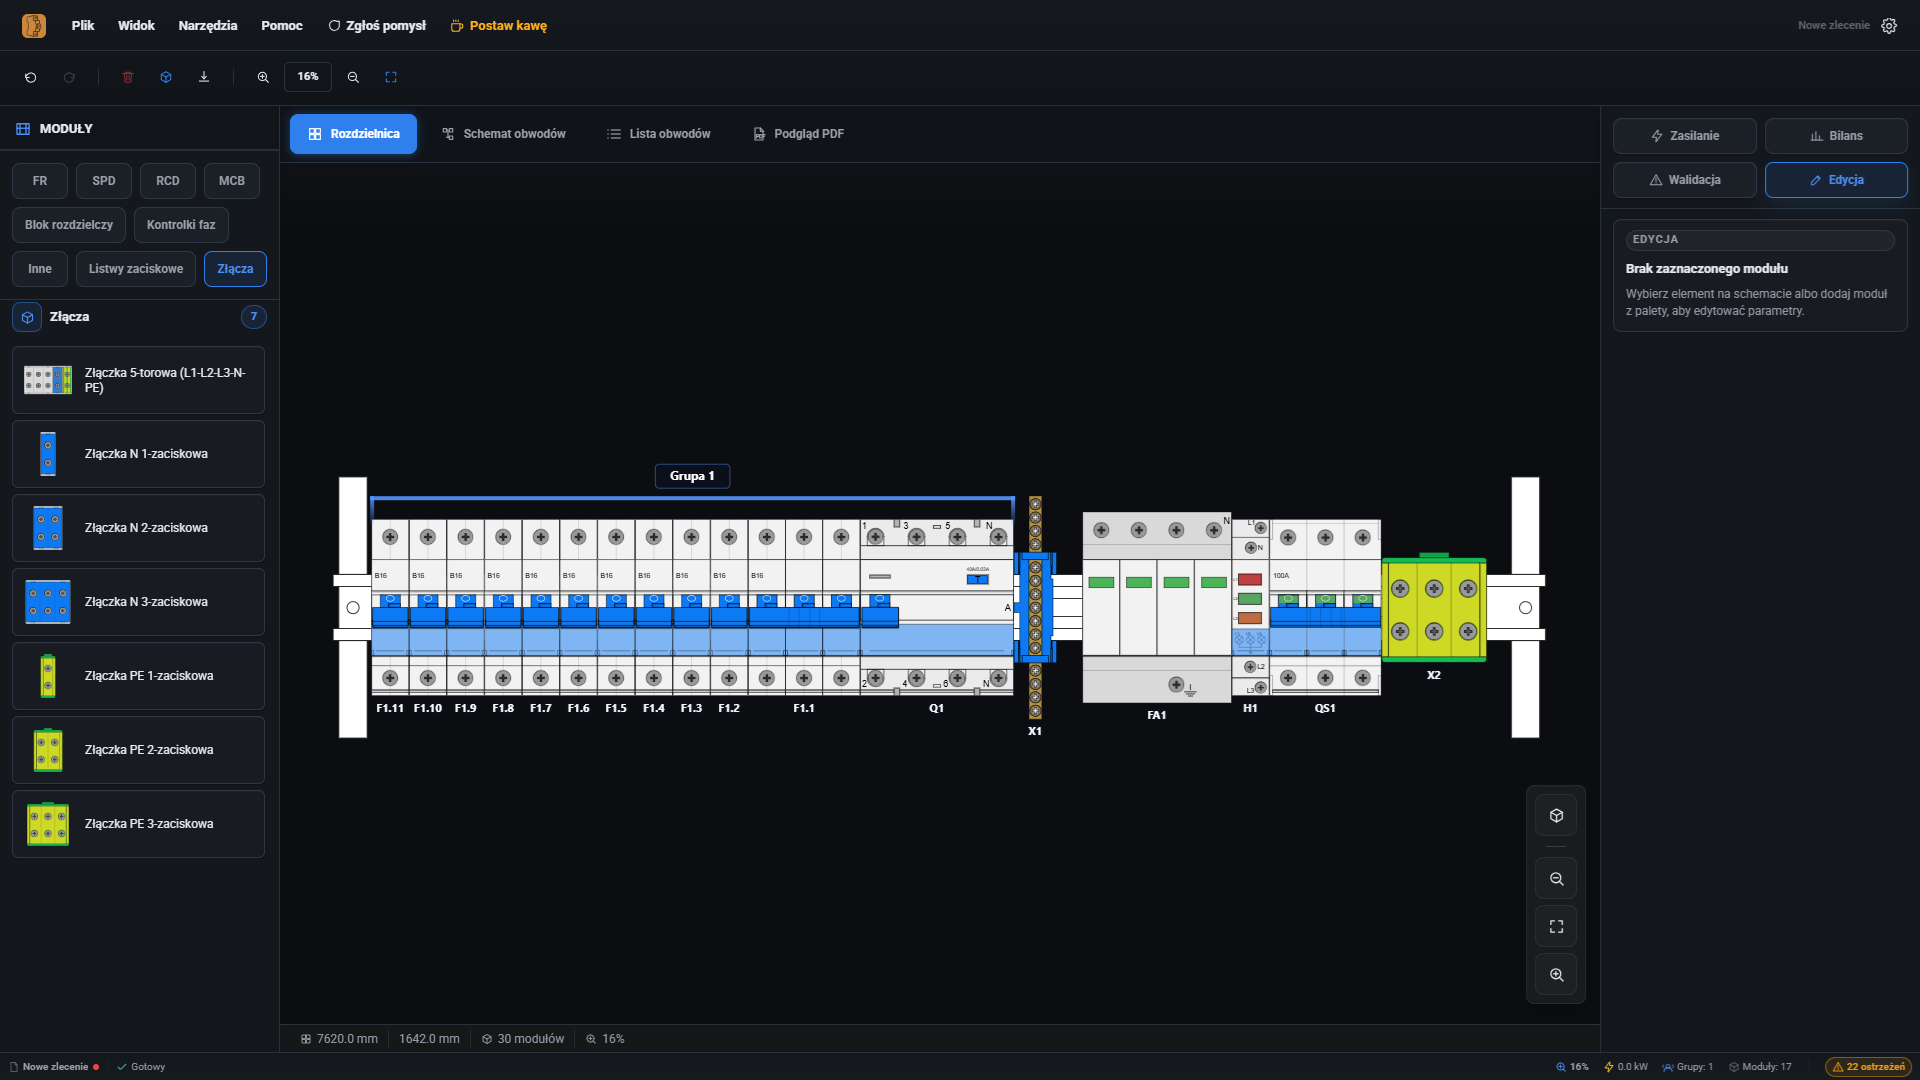Click the toolbar zoom-out magnifier
The height and width of the screenshot is (1080, 1920).
pos(353,77)
